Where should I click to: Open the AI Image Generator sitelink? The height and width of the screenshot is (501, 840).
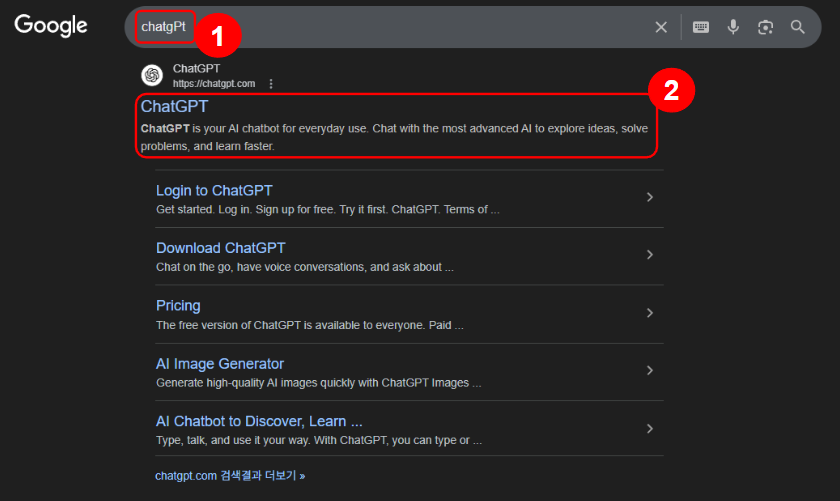(220, 364)
